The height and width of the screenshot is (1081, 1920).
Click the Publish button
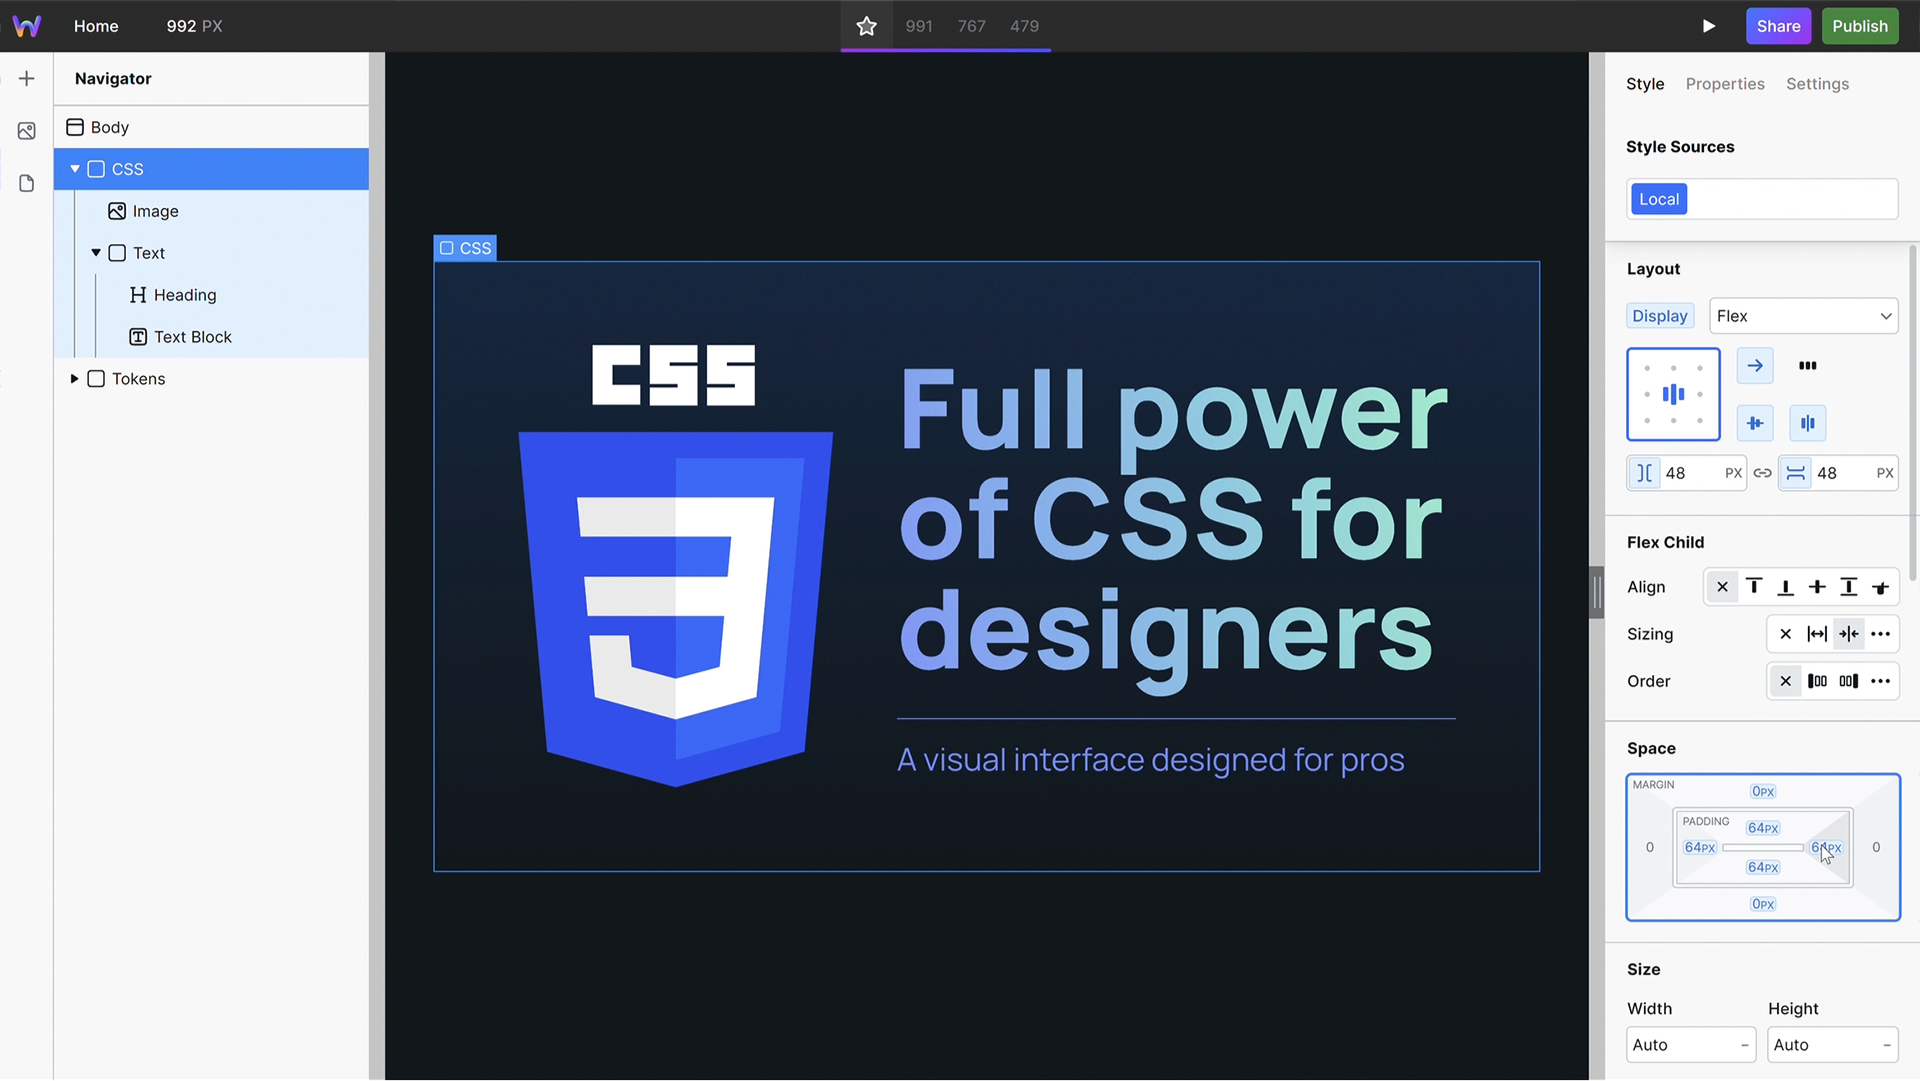[1859, 25]
